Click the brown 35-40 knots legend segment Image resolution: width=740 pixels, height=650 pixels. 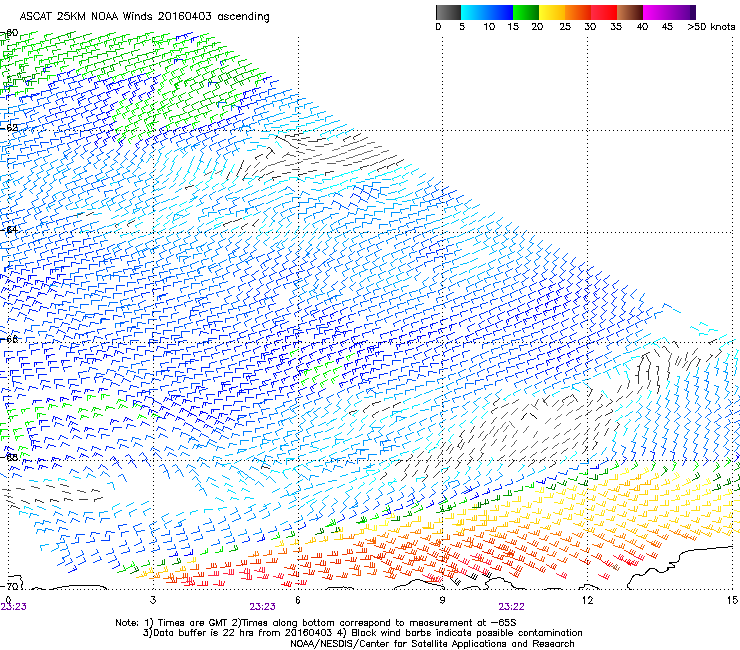pyautogui.click(x=630, y=12)
